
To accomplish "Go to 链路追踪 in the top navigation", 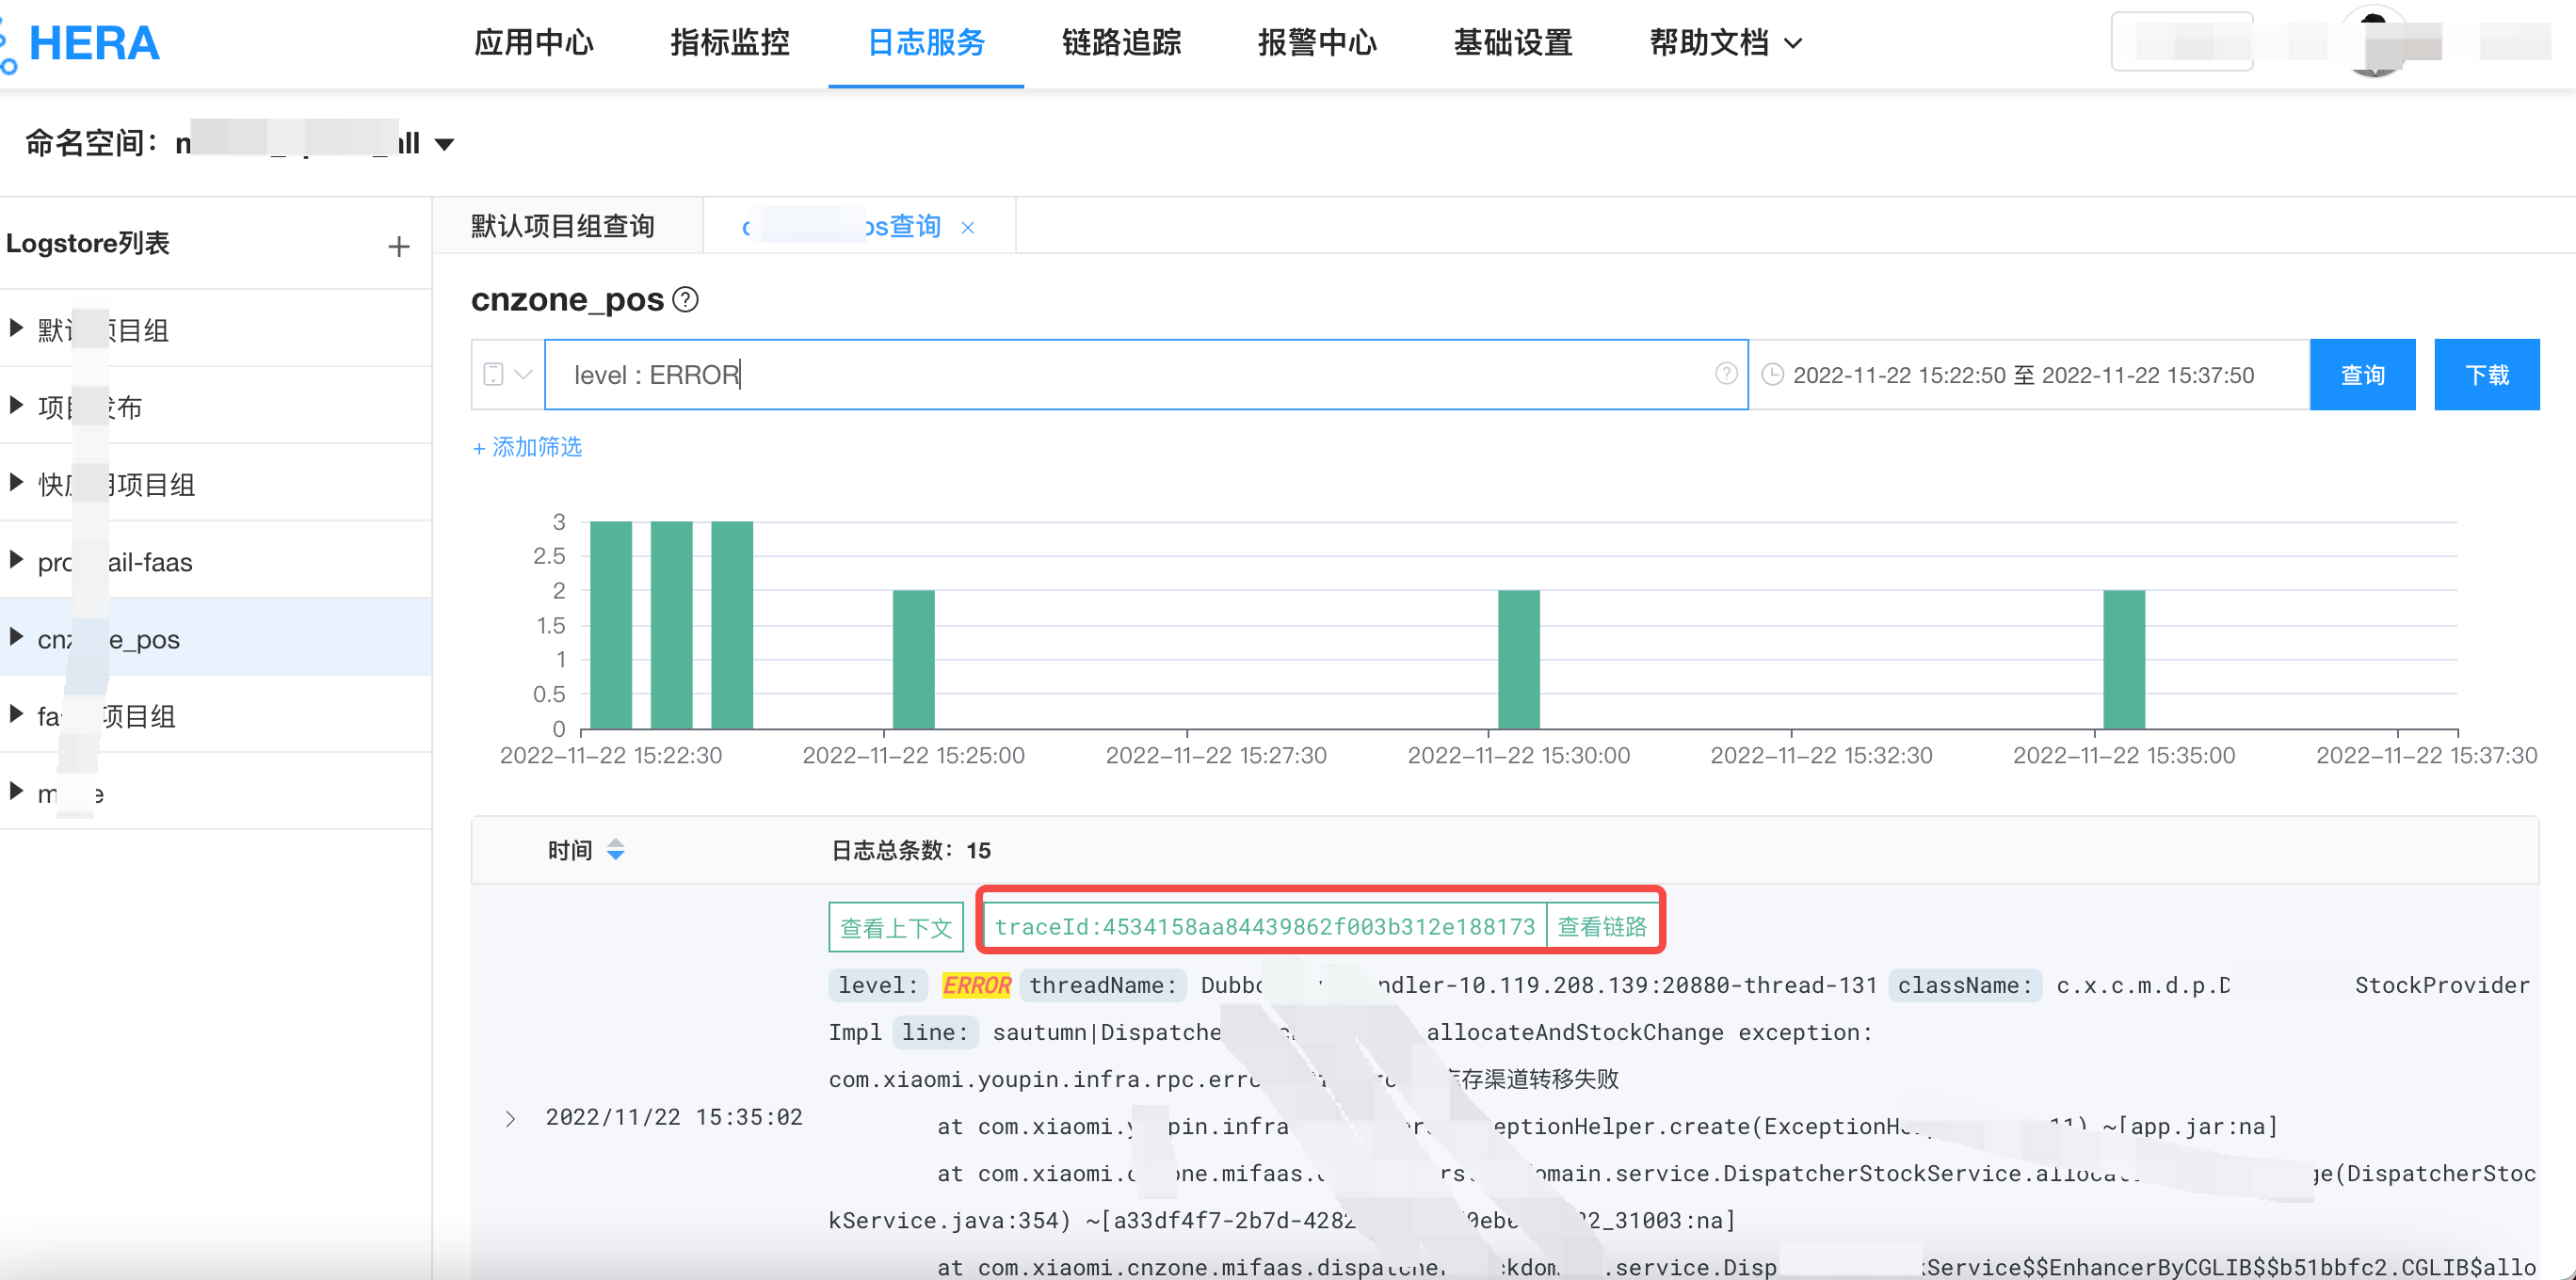I will [1121, 43].
